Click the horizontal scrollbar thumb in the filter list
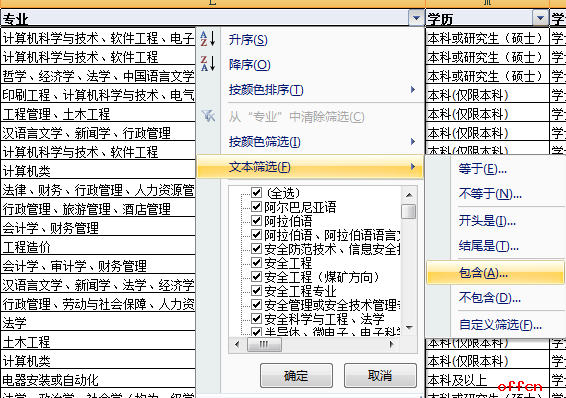 tap(264, 345)
